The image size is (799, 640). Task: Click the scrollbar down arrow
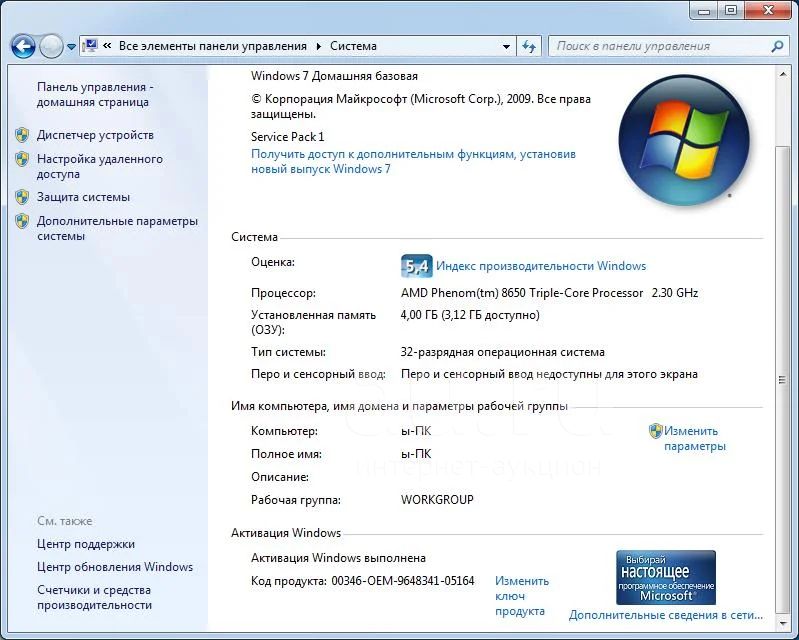(782, 623)
